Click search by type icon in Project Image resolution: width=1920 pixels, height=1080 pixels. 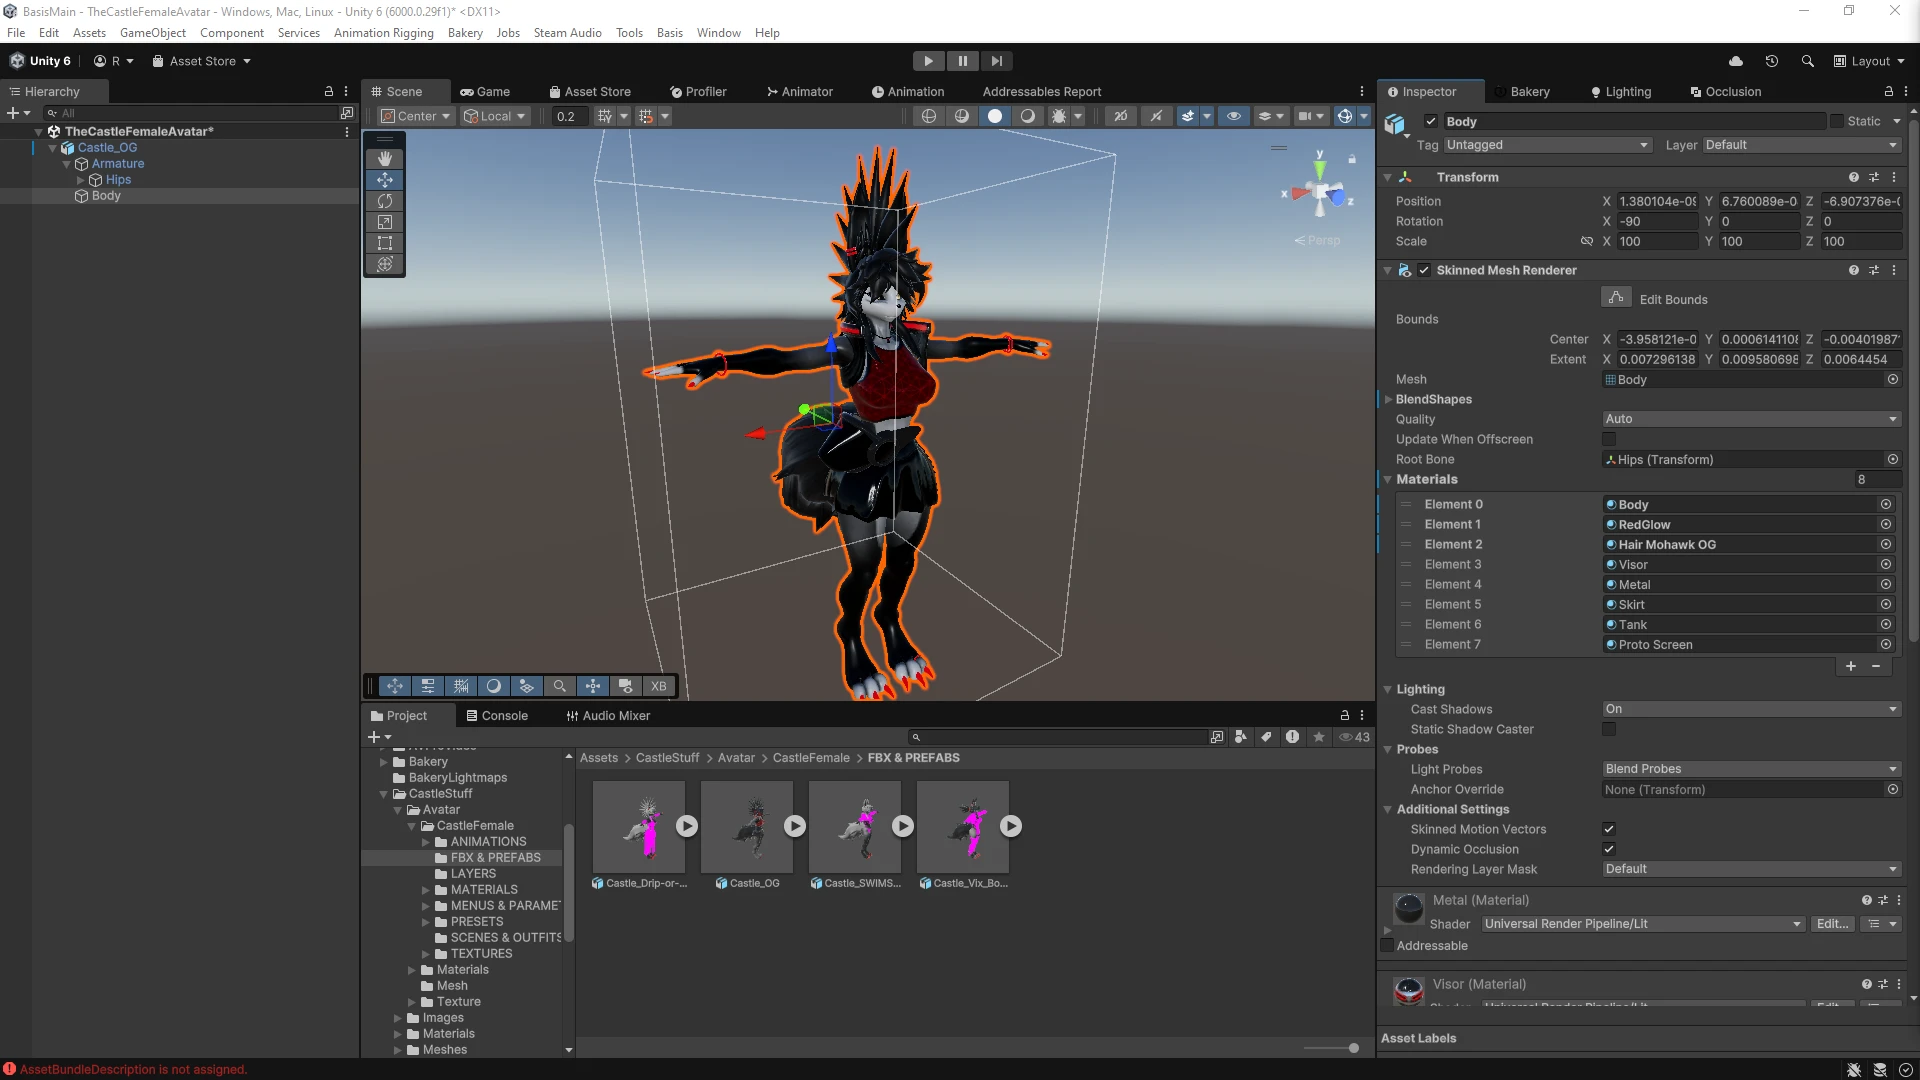coord(1241,737)
